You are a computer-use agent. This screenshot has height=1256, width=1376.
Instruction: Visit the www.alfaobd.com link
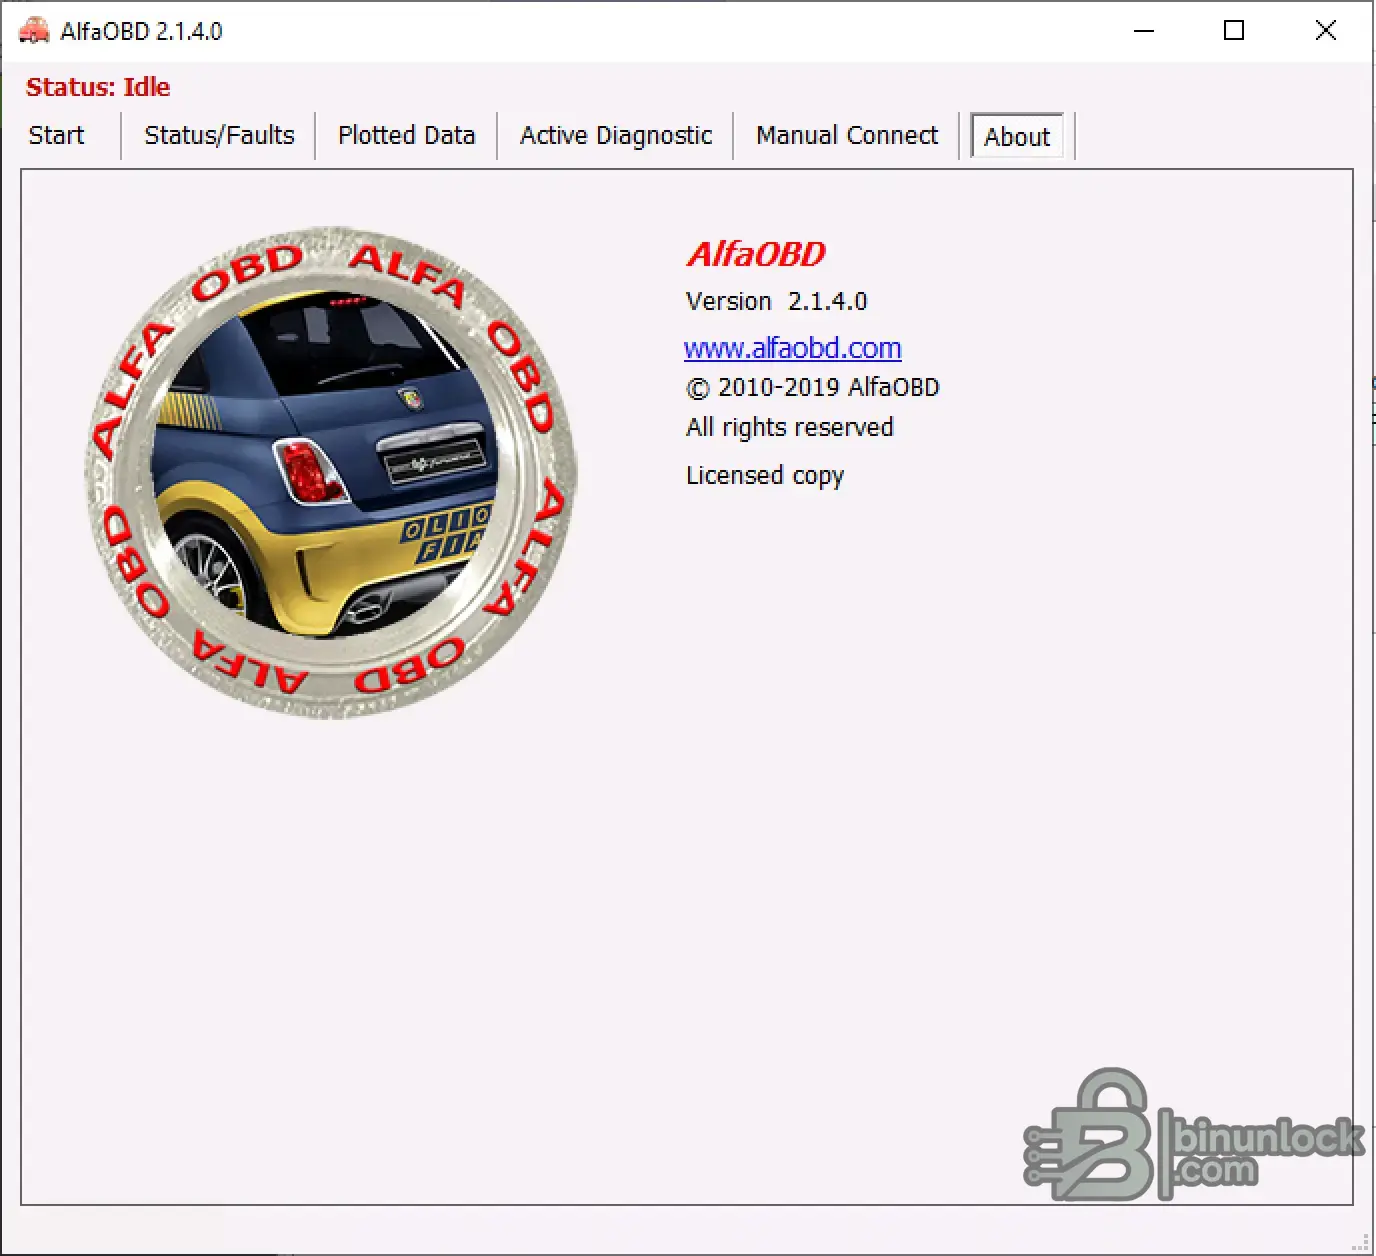pyautogui.click(x=793, y=348)
